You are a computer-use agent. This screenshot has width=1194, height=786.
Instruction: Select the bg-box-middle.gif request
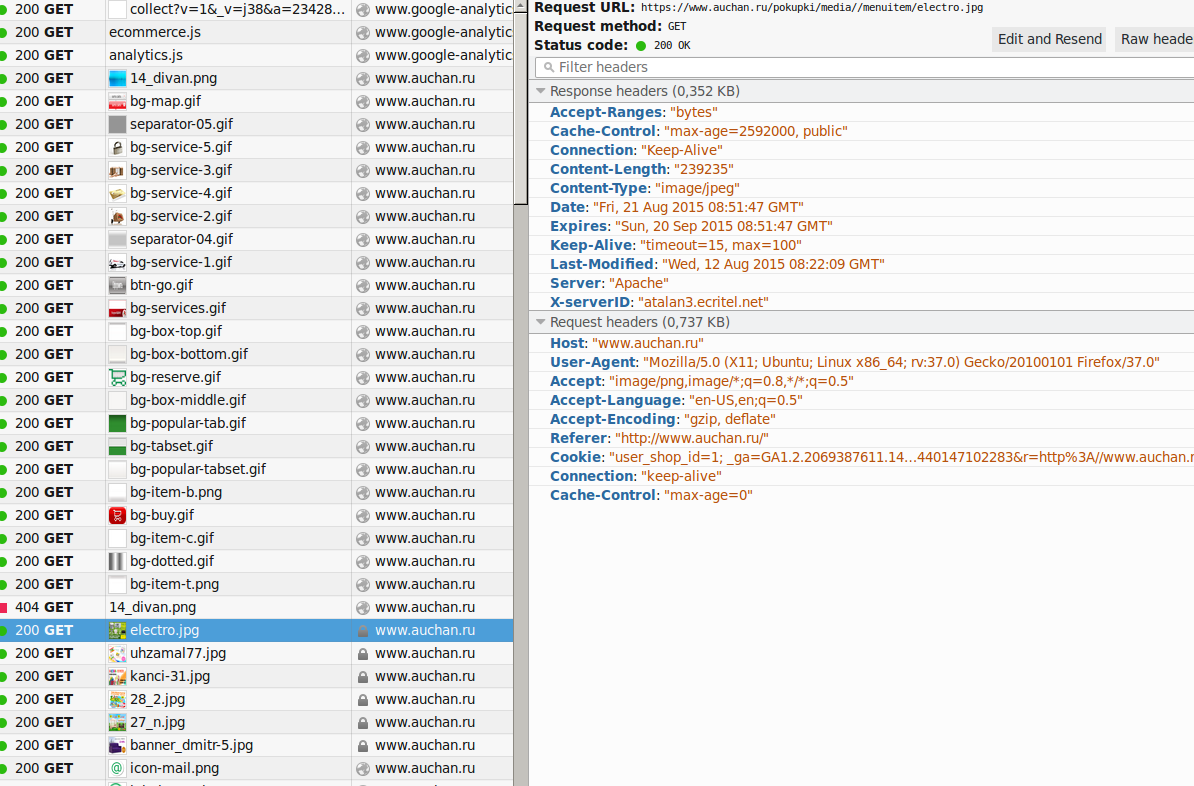[257, 400]
